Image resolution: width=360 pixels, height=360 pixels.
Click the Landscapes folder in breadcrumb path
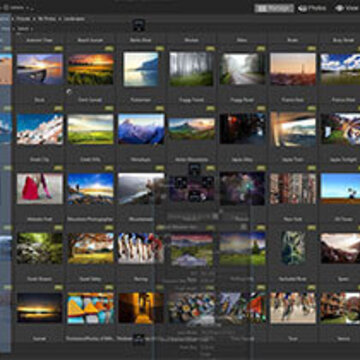point(74,19)
